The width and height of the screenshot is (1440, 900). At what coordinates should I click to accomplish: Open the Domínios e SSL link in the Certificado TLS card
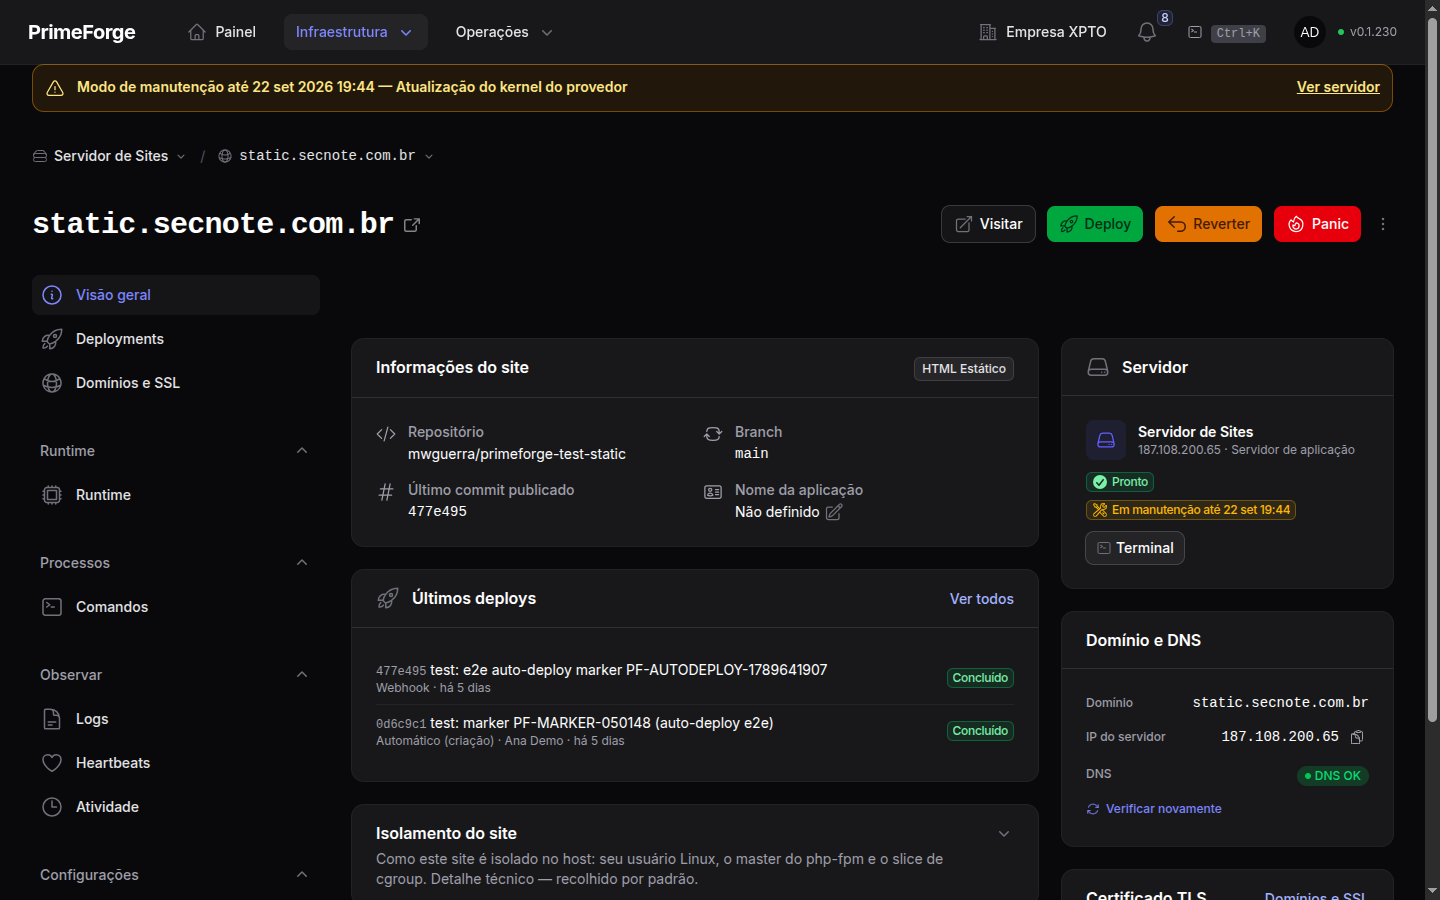1315,896
